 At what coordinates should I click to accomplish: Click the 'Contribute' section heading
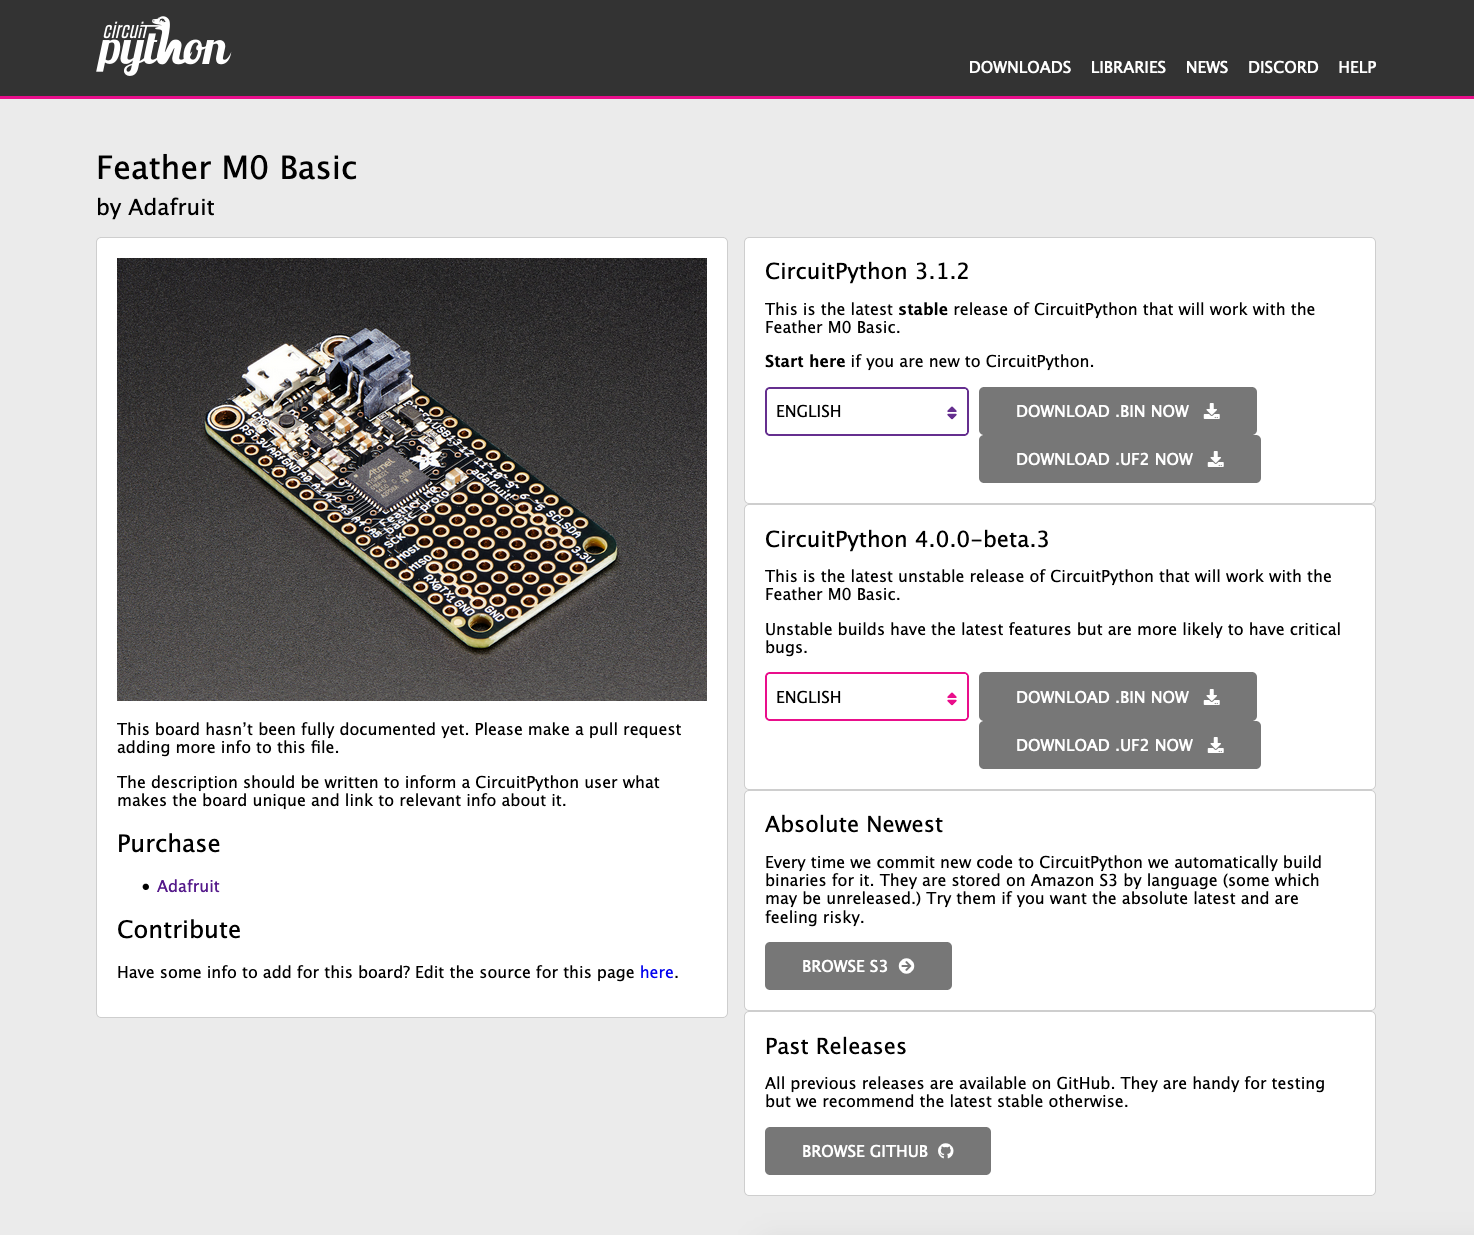[179, 930]
